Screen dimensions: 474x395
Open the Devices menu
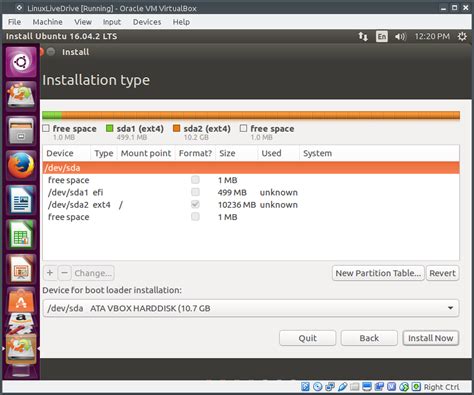[x=147, y=22]
